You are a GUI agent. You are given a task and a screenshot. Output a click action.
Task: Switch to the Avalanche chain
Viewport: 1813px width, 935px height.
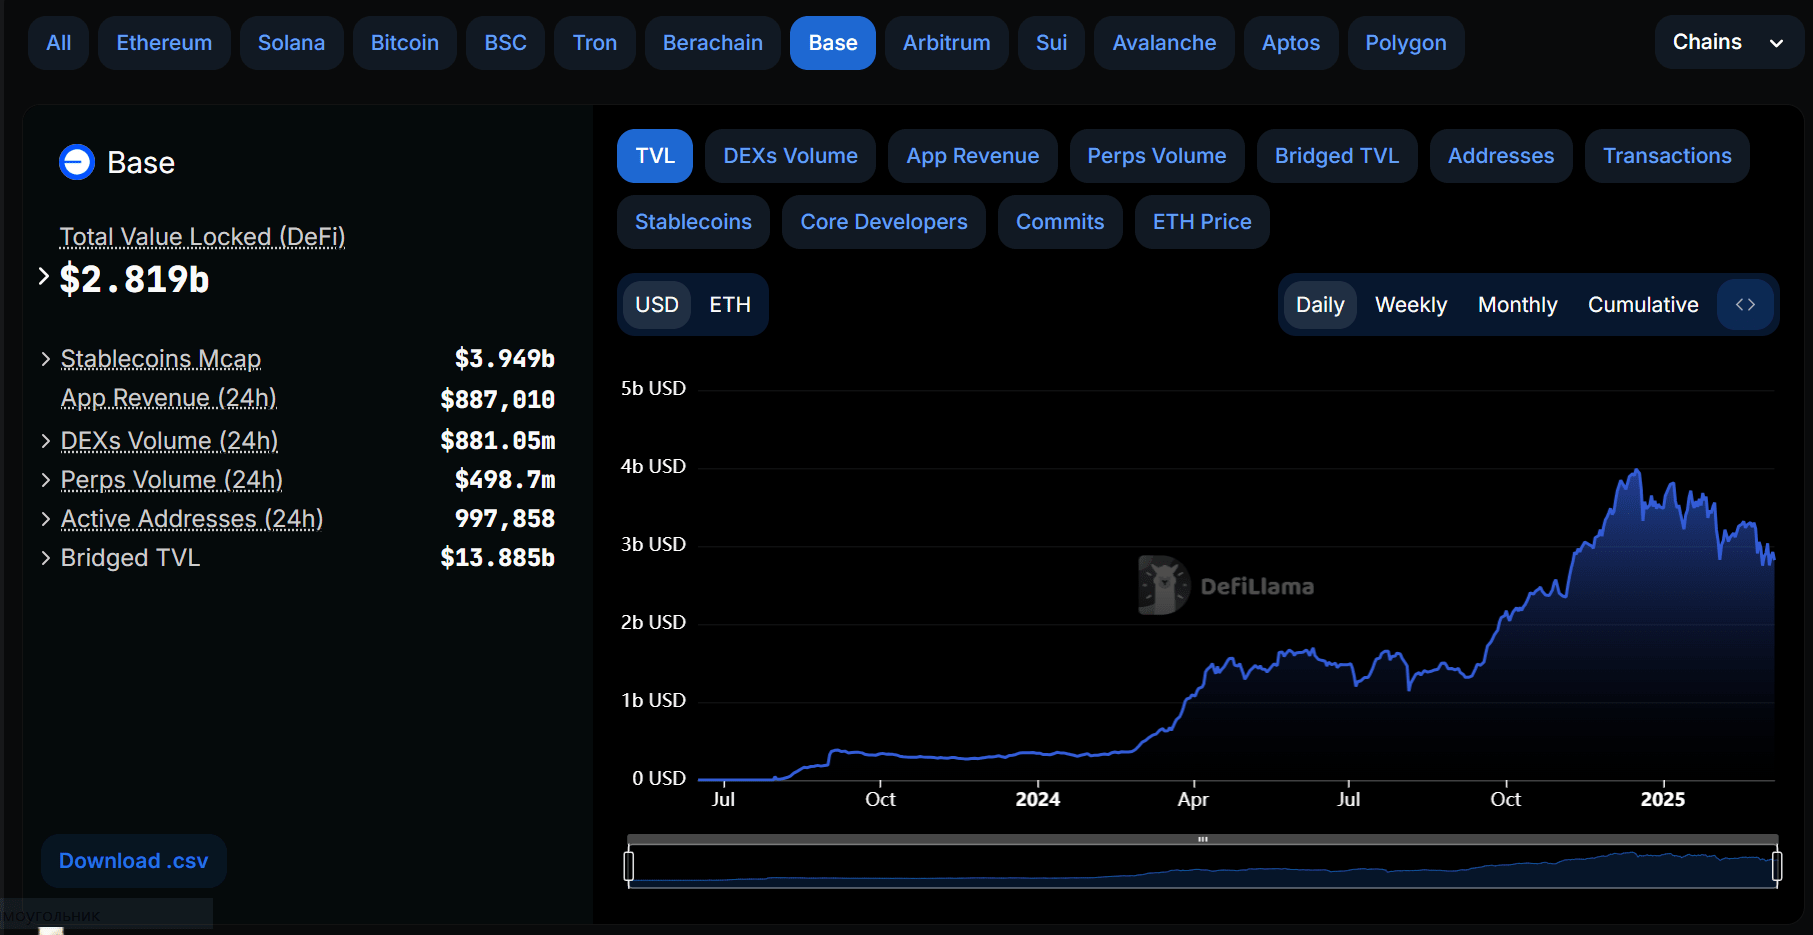tap(1165, 43)
